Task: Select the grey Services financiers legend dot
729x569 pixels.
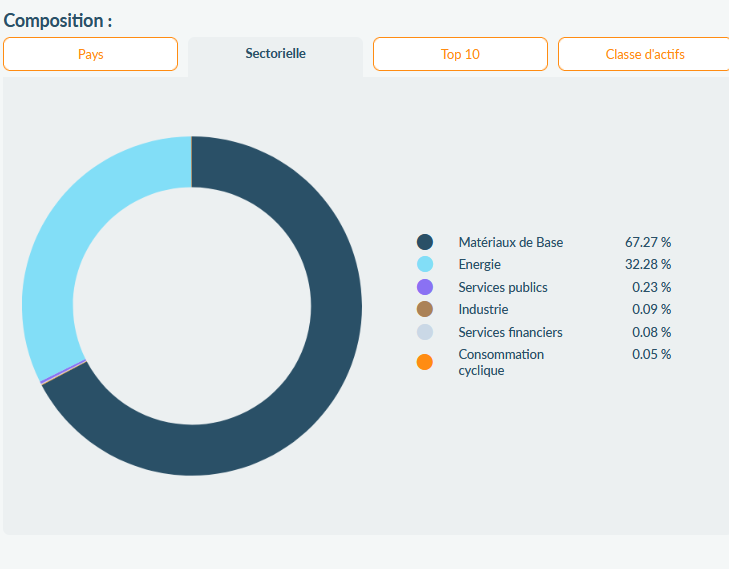Action: [425, 332]
